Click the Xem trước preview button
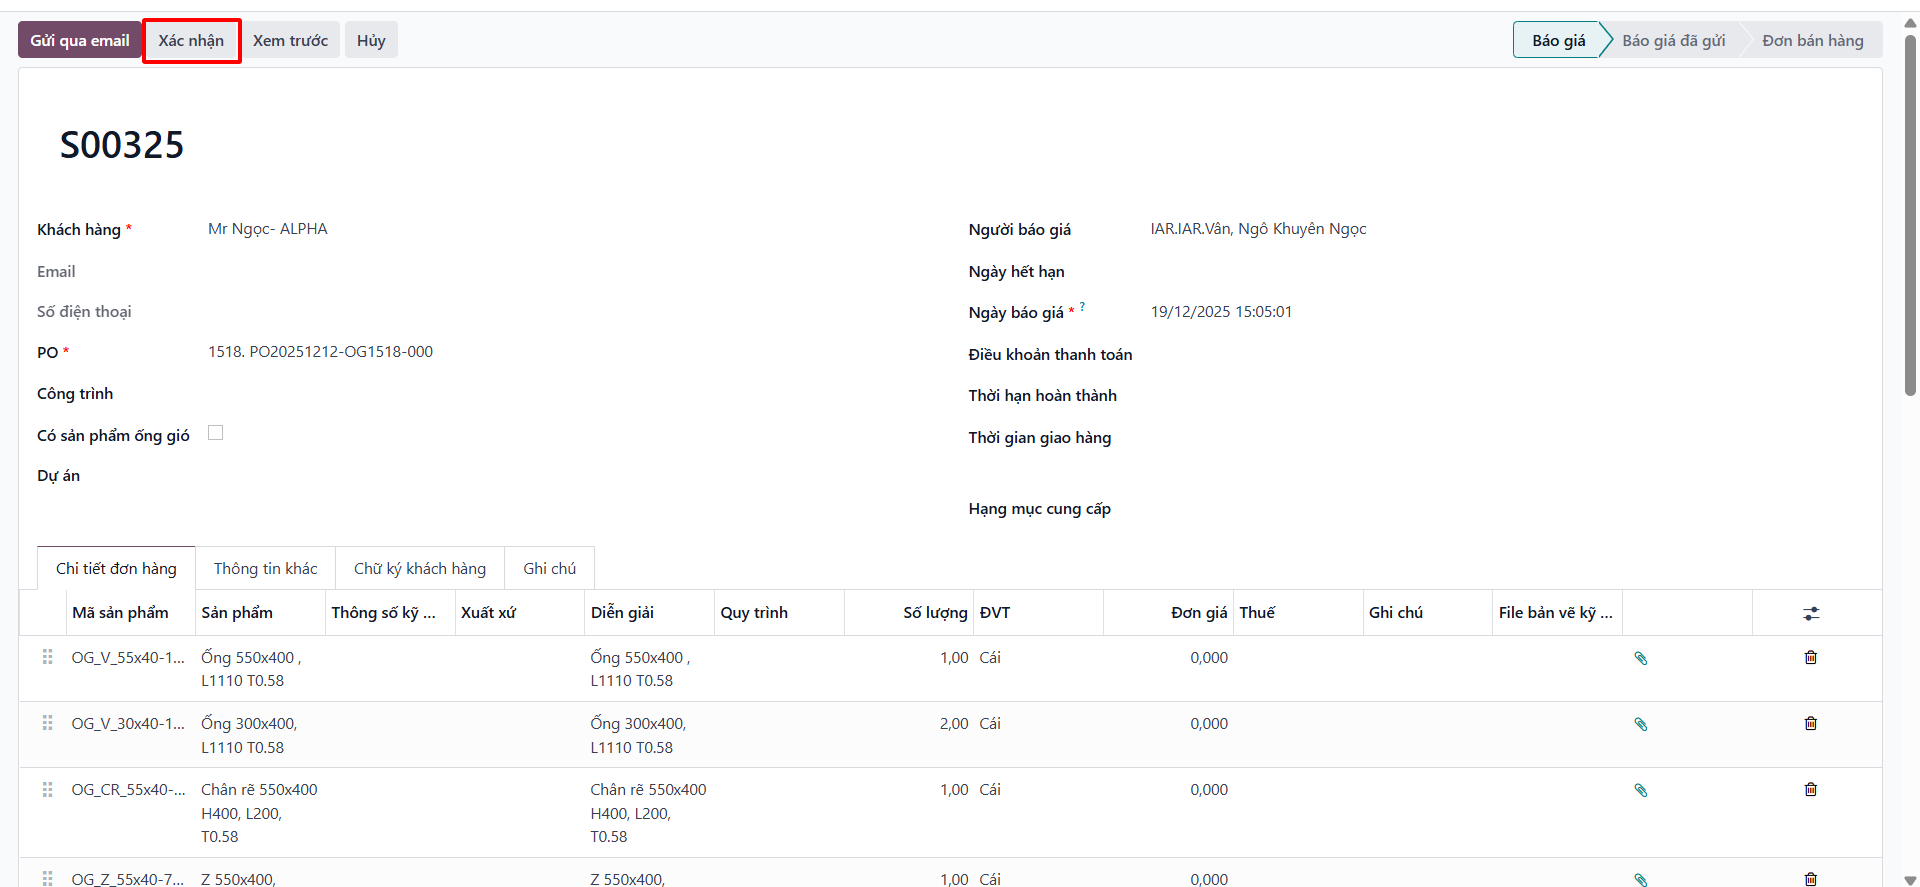This screenshot has width=1920, height=887. [290, 40]
